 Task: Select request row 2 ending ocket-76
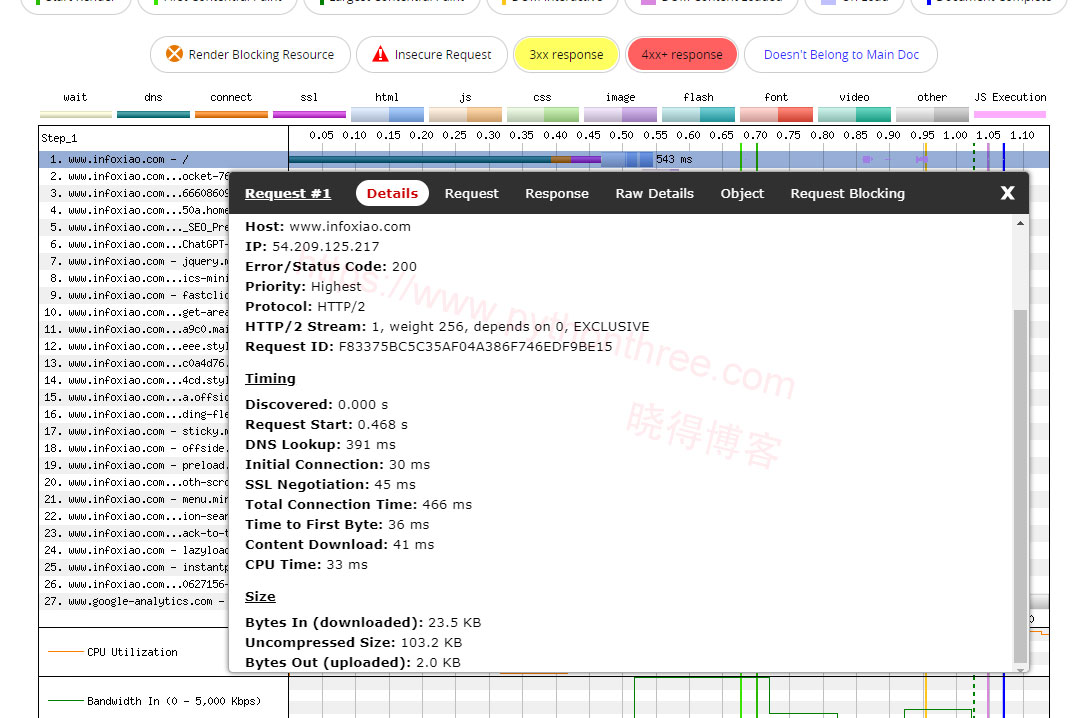point(134,177)
